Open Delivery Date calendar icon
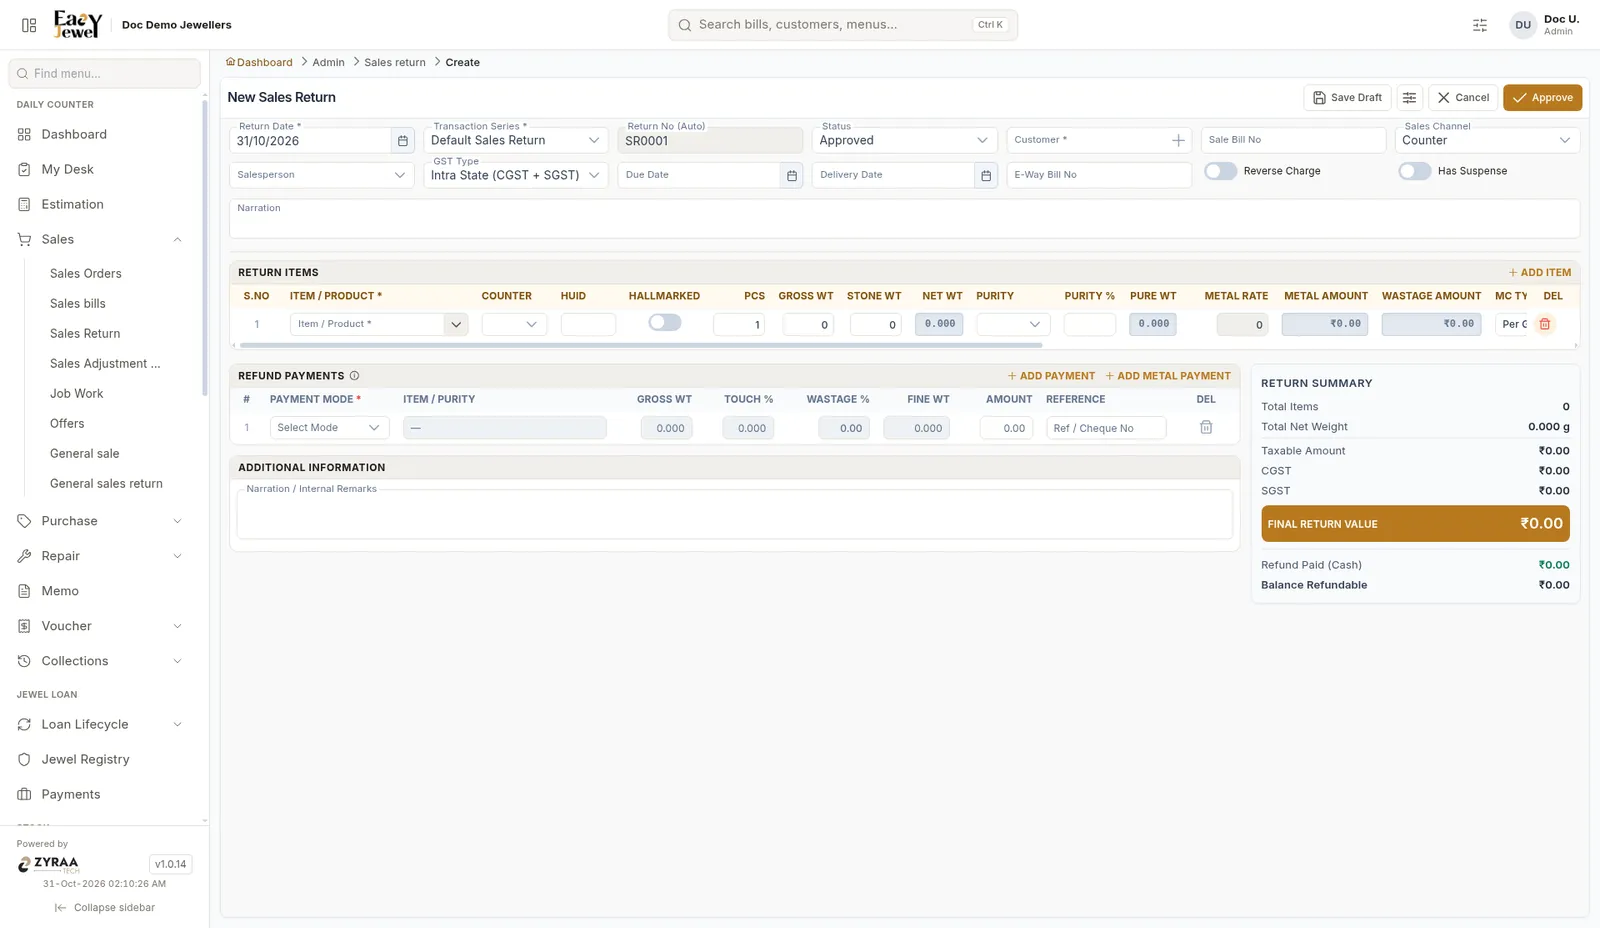This screenshot has height=928, width=1600. (x=986, y=175)
